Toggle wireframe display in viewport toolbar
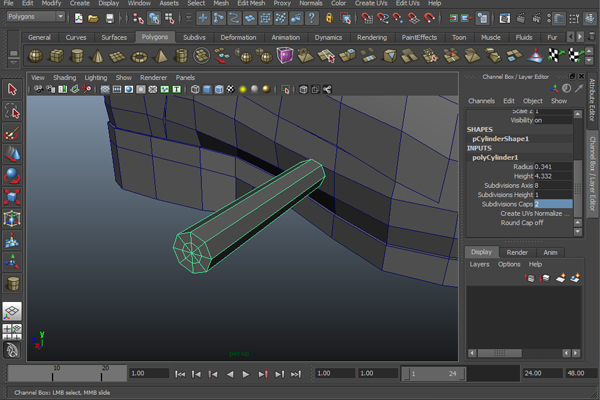Image resolution: width=600 pixels, height=400 pixels. click(195, 89)
